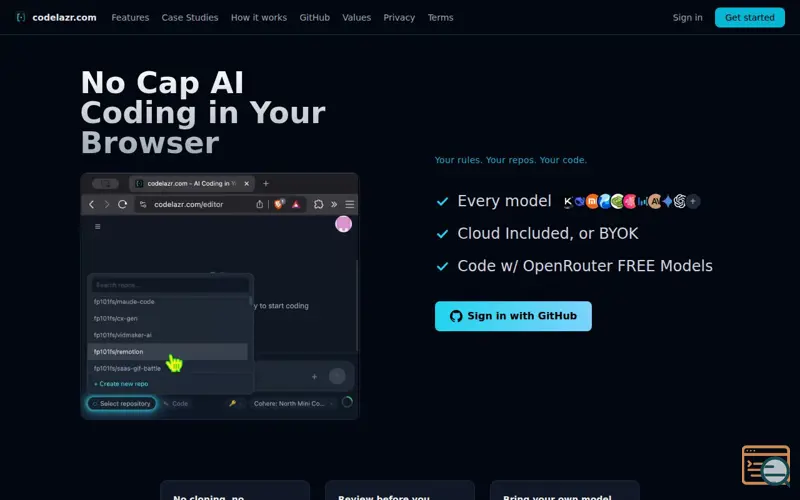The height and width of the screenshot is (500, 800).
Task: Click the 'No Cap AI Coding' headline
Action: (203, 112)
